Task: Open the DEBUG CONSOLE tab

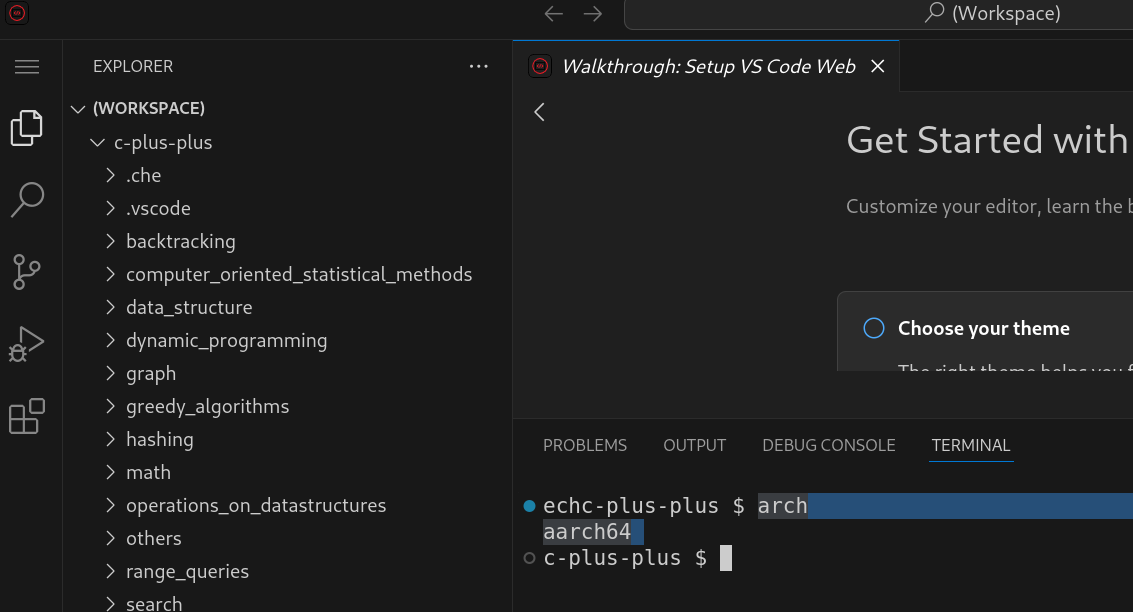Action: coord(828,445)
